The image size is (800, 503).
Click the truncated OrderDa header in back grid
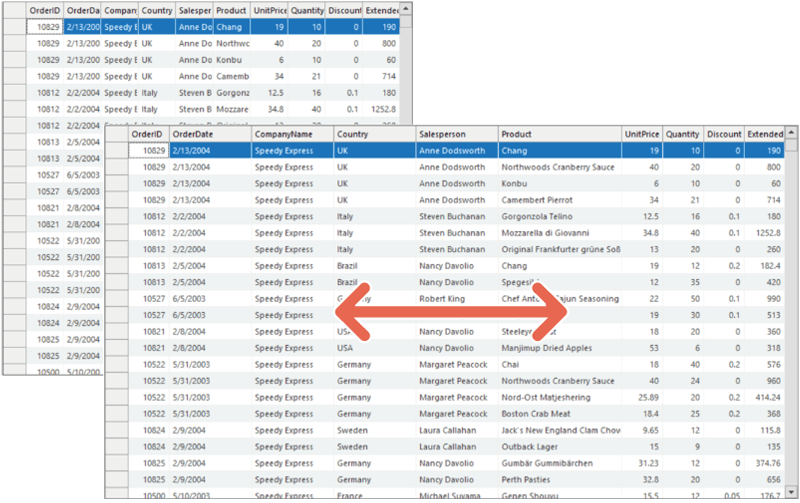coord(82,11)
